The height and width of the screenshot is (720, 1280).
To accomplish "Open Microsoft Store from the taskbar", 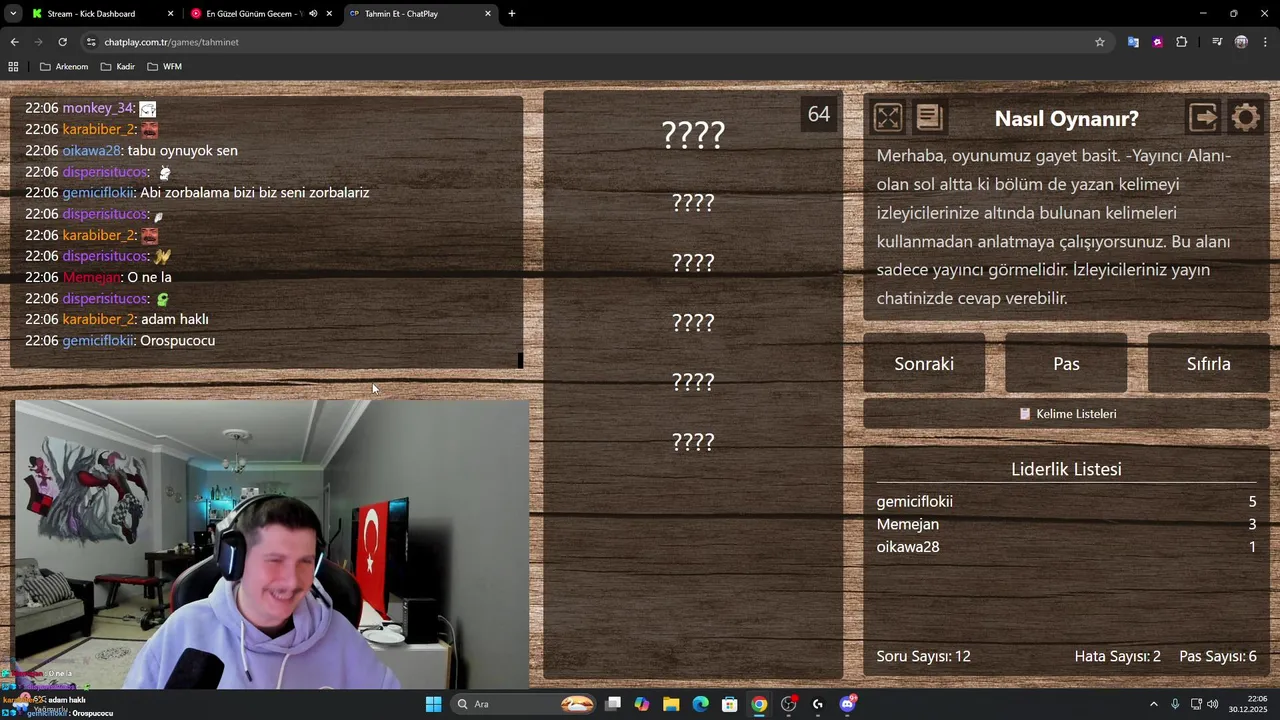I will [x=730, y=704].
